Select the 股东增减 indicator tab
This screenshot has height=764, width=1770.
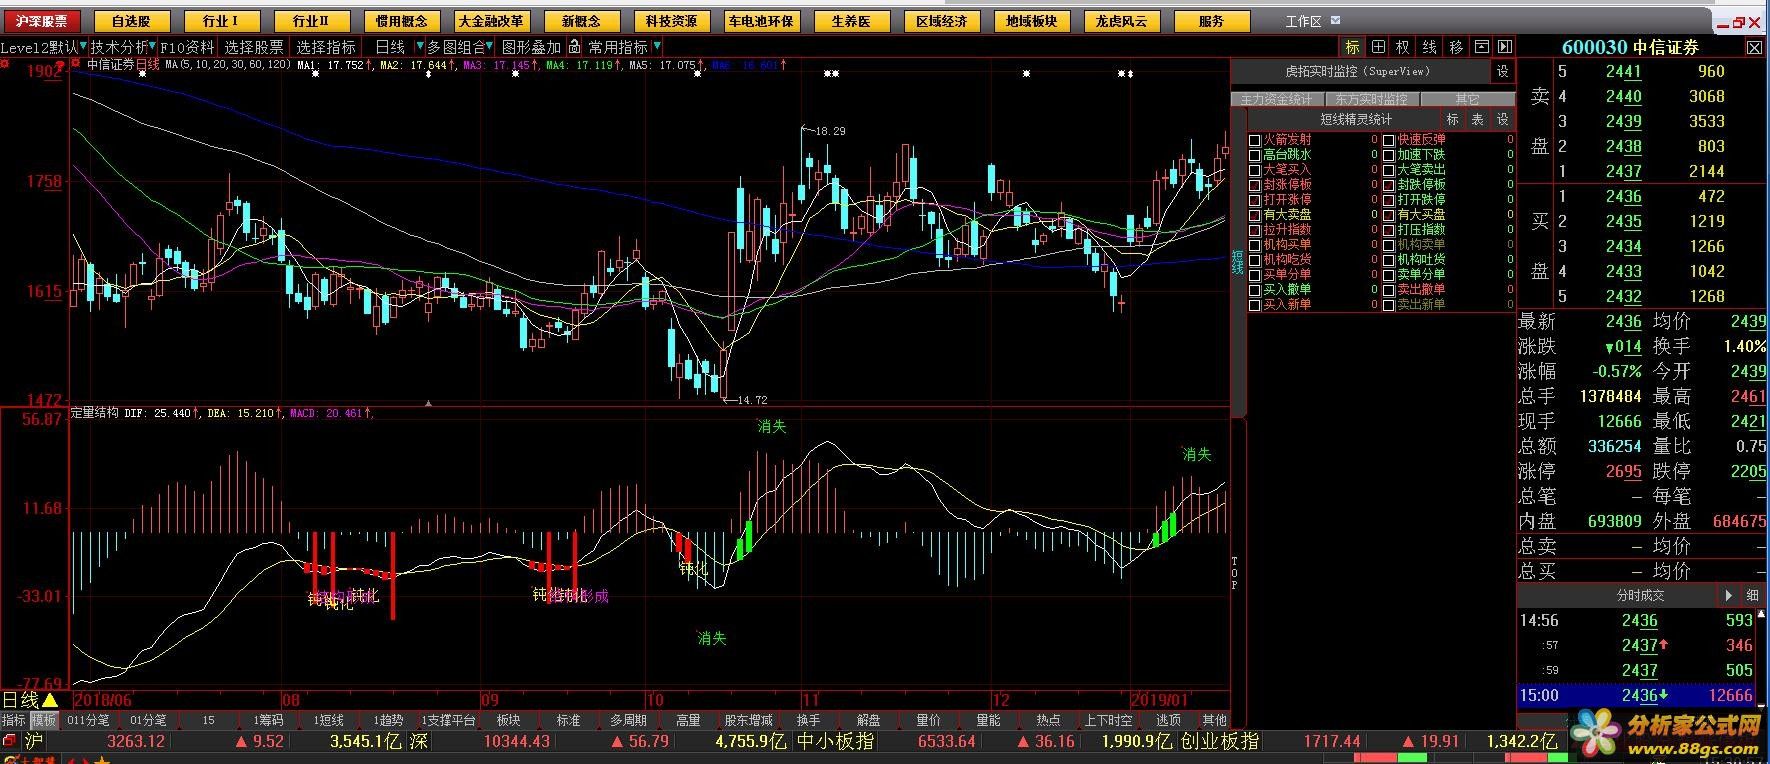click(748, 720)
